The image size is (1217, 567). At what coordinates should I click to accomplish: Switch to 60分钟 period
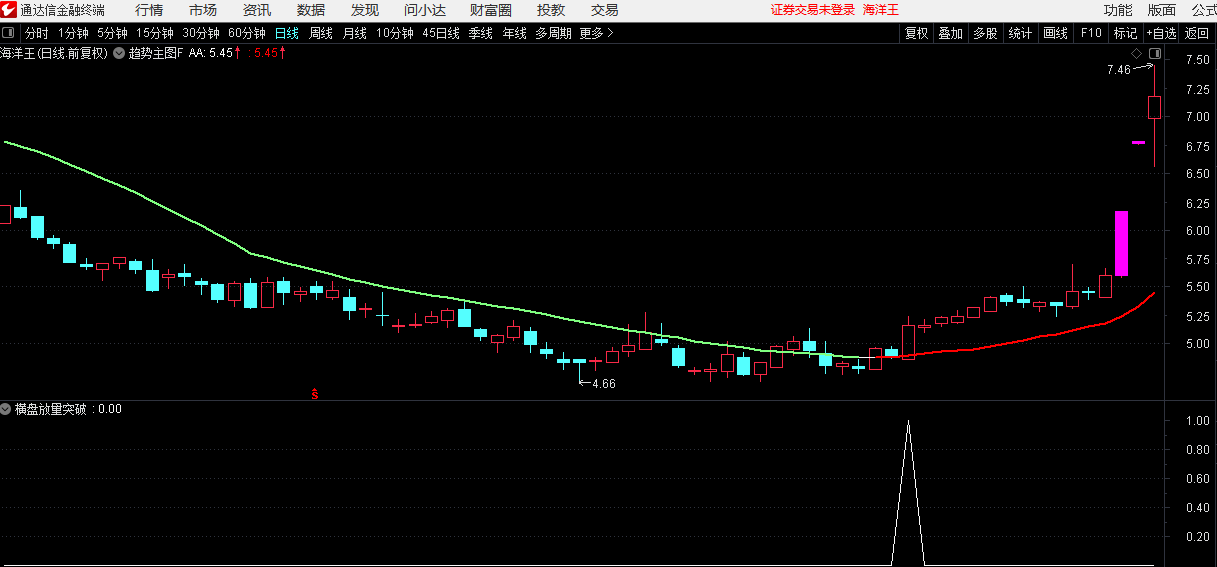[247, 33]
